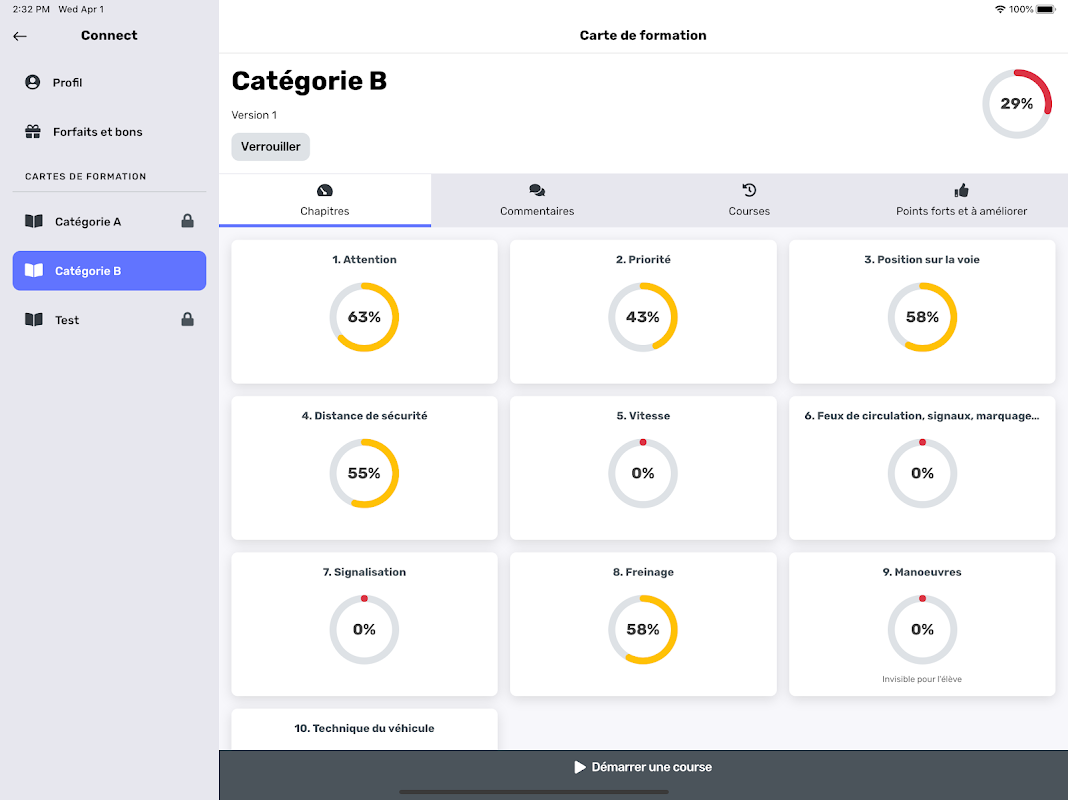Click the 0% Signalisation progress ring
Viewport: 1068px width, 800px height.
click(x=364, y=630)
